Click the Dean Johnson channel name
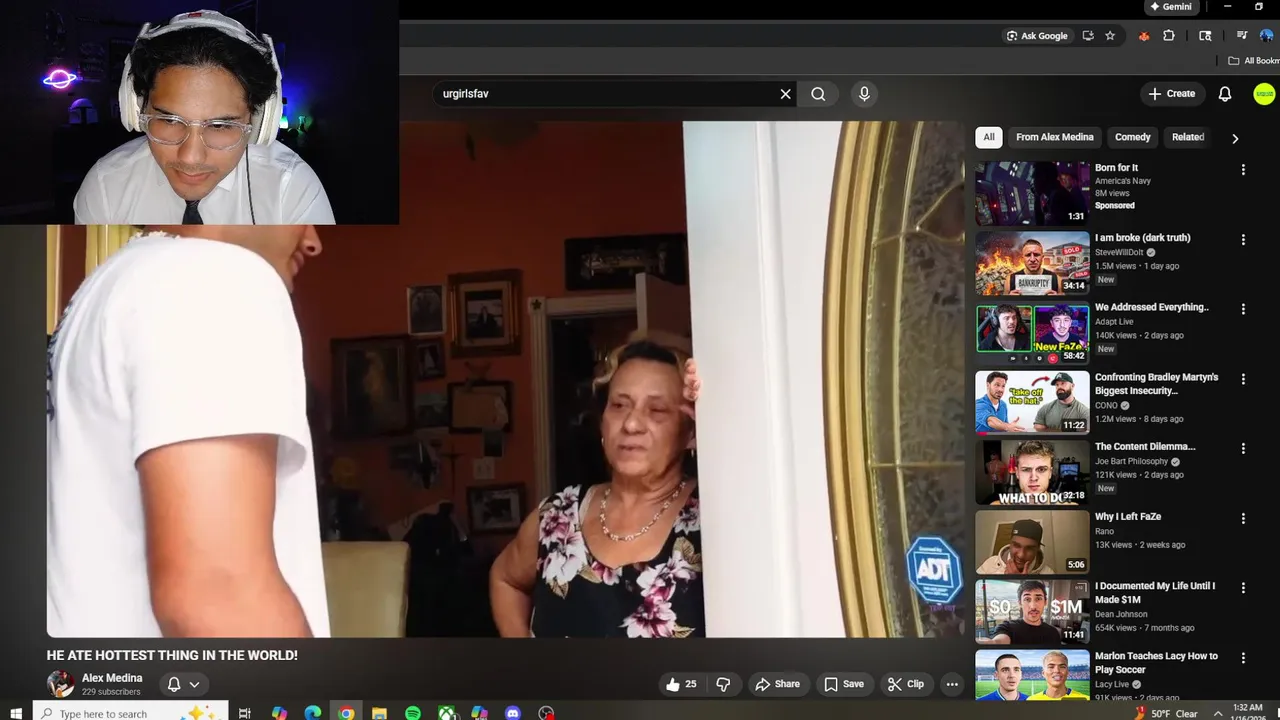 click(x=1121, y=614)
